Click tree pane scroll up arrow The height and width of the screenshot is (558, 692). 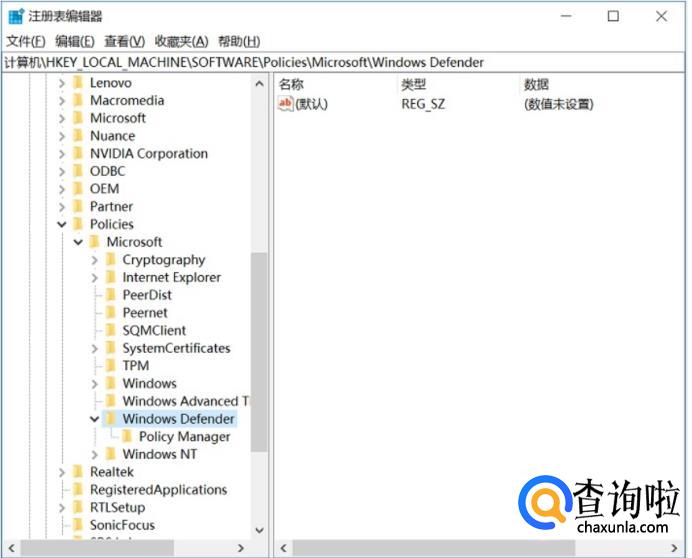[260, 83]
